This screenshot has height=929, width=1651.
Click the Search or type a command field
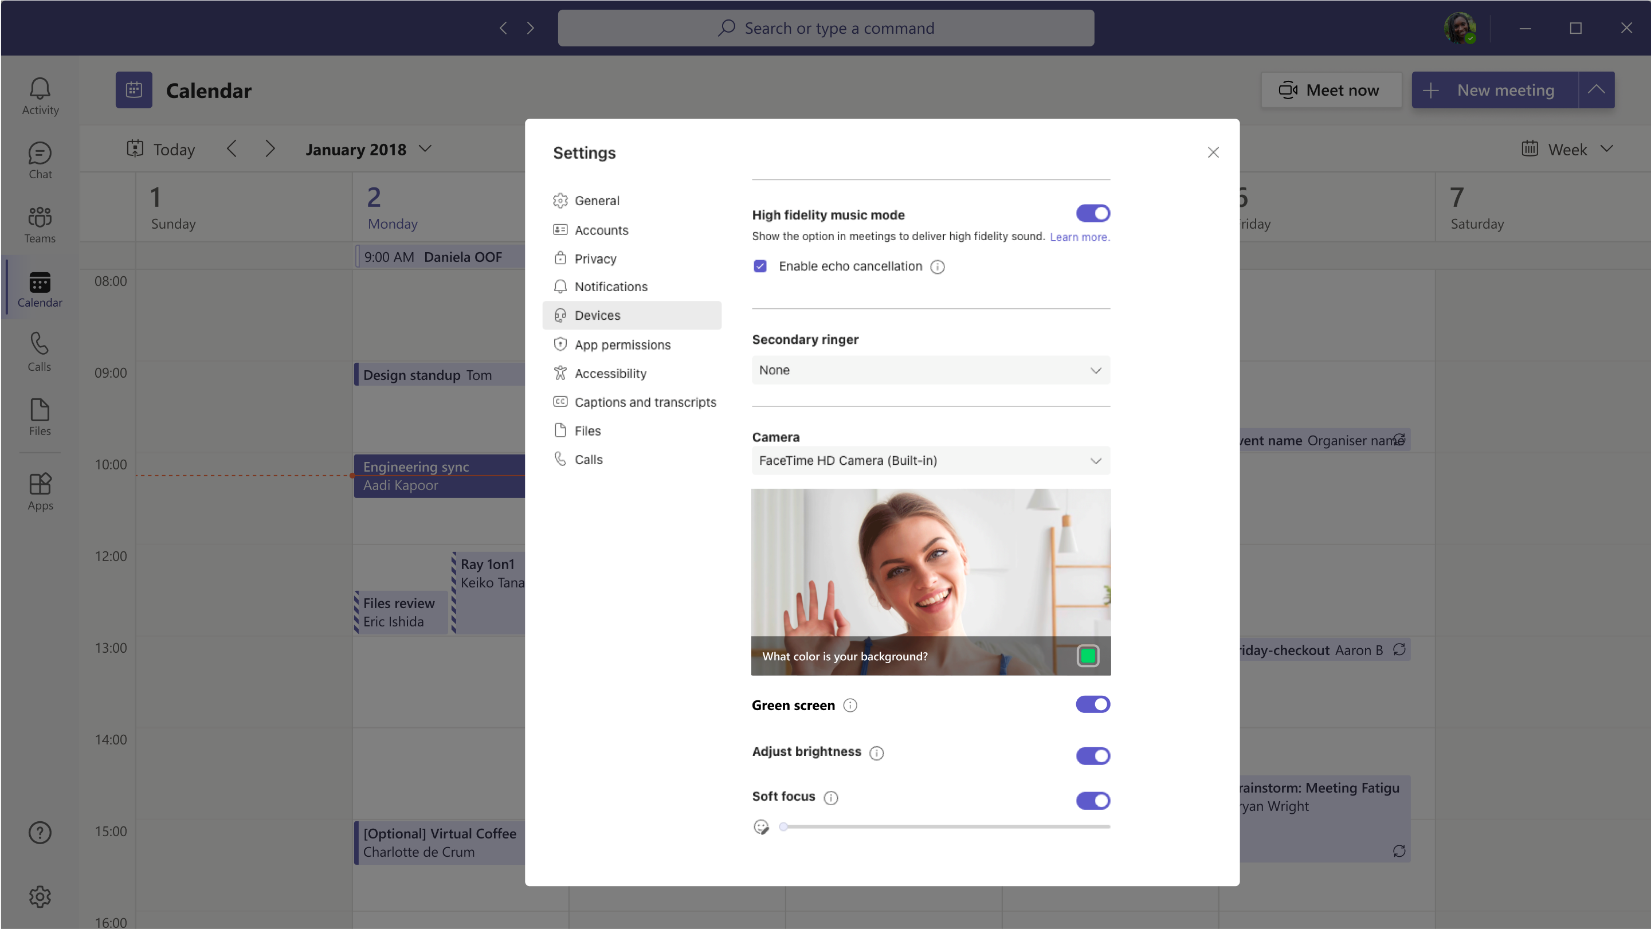825,27
